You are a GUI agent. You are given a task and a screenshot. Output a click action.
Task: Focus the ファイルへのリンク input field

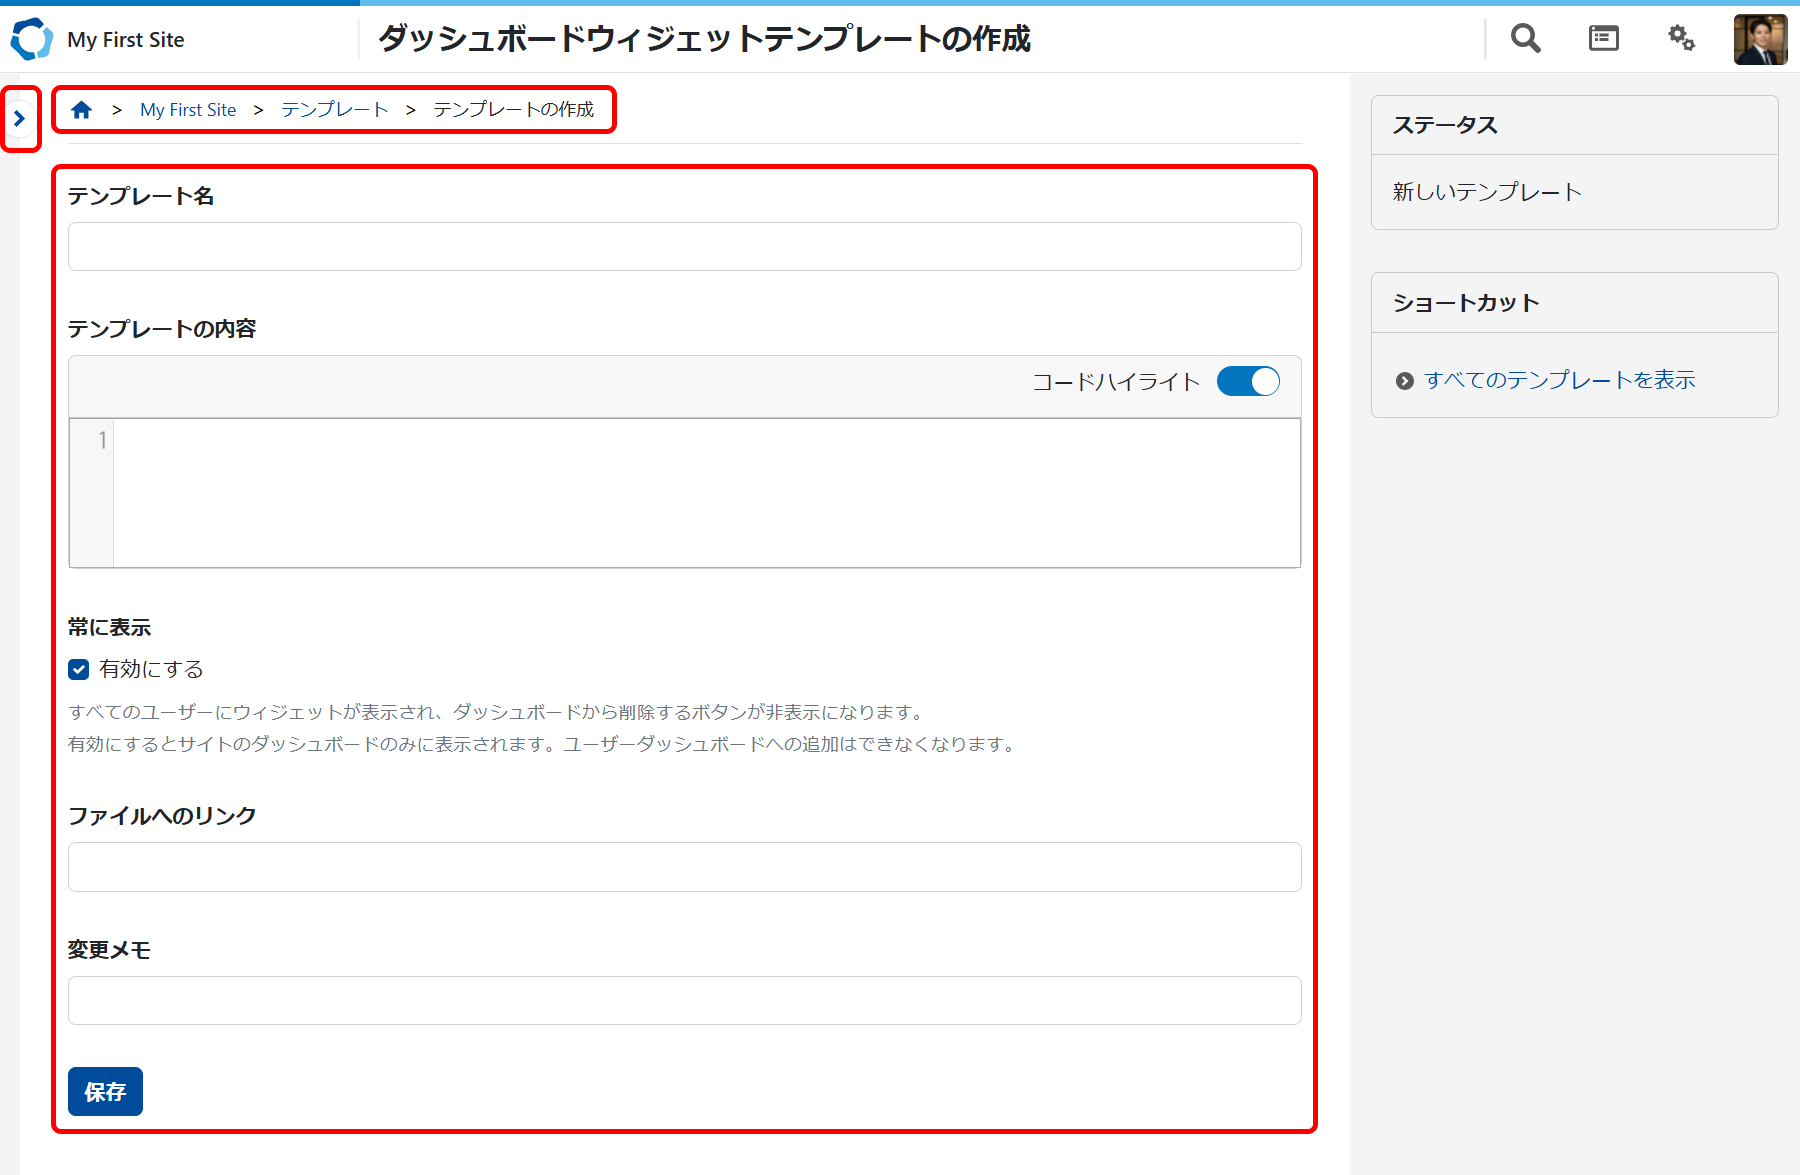tap(684, 867)
